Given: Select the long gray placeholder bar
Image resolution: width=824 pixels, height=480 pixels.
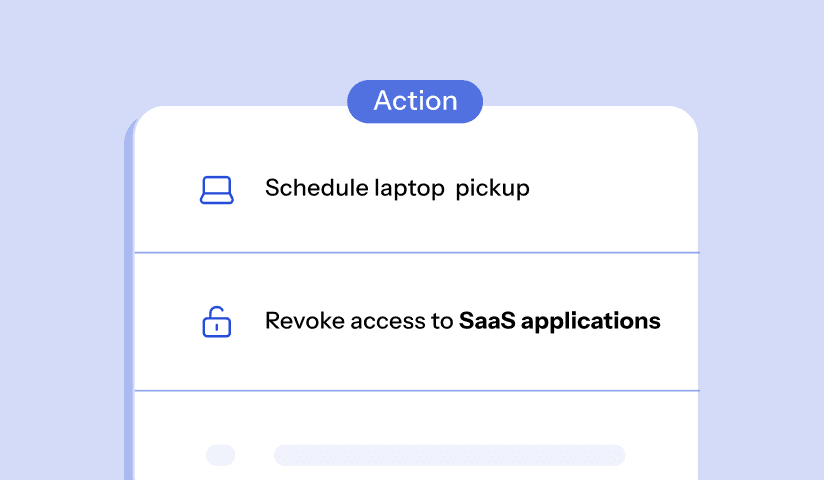Looking at the screenshot, I should click(449, 455).
